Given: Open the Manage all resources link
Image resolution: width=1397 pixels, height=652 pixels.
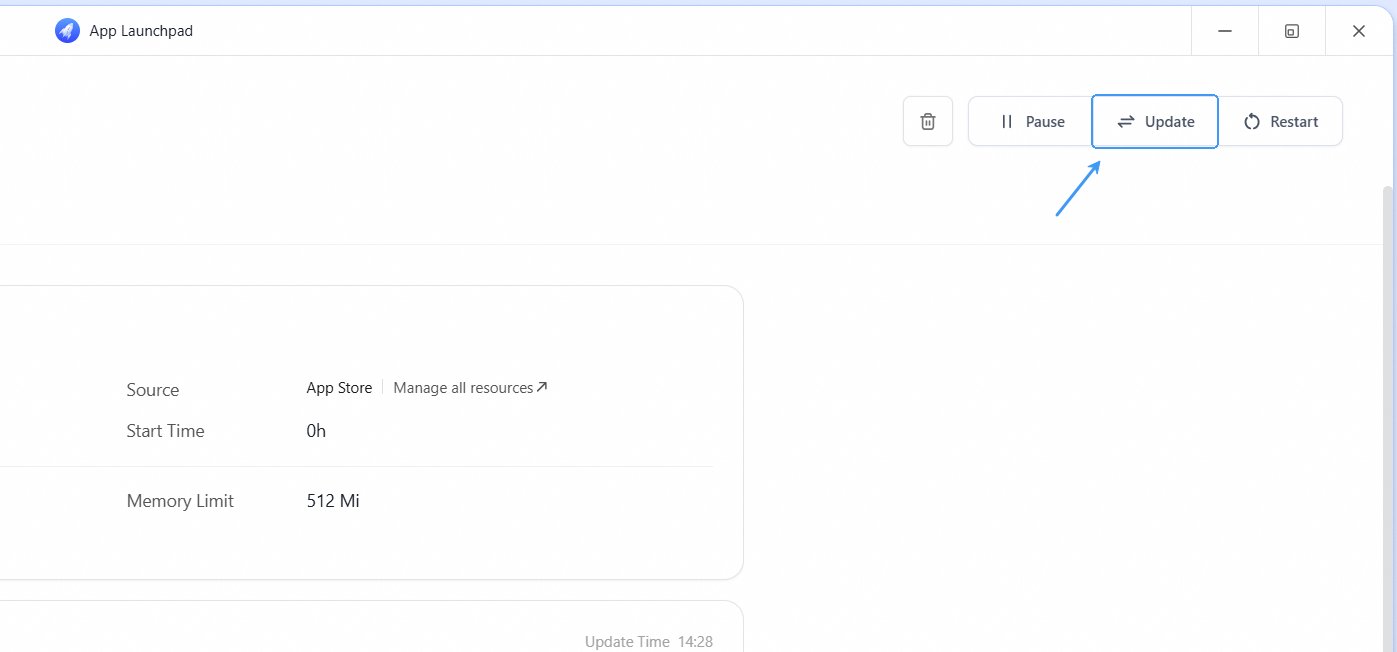Looking at the screenshot, I should (x=463, y=388).
